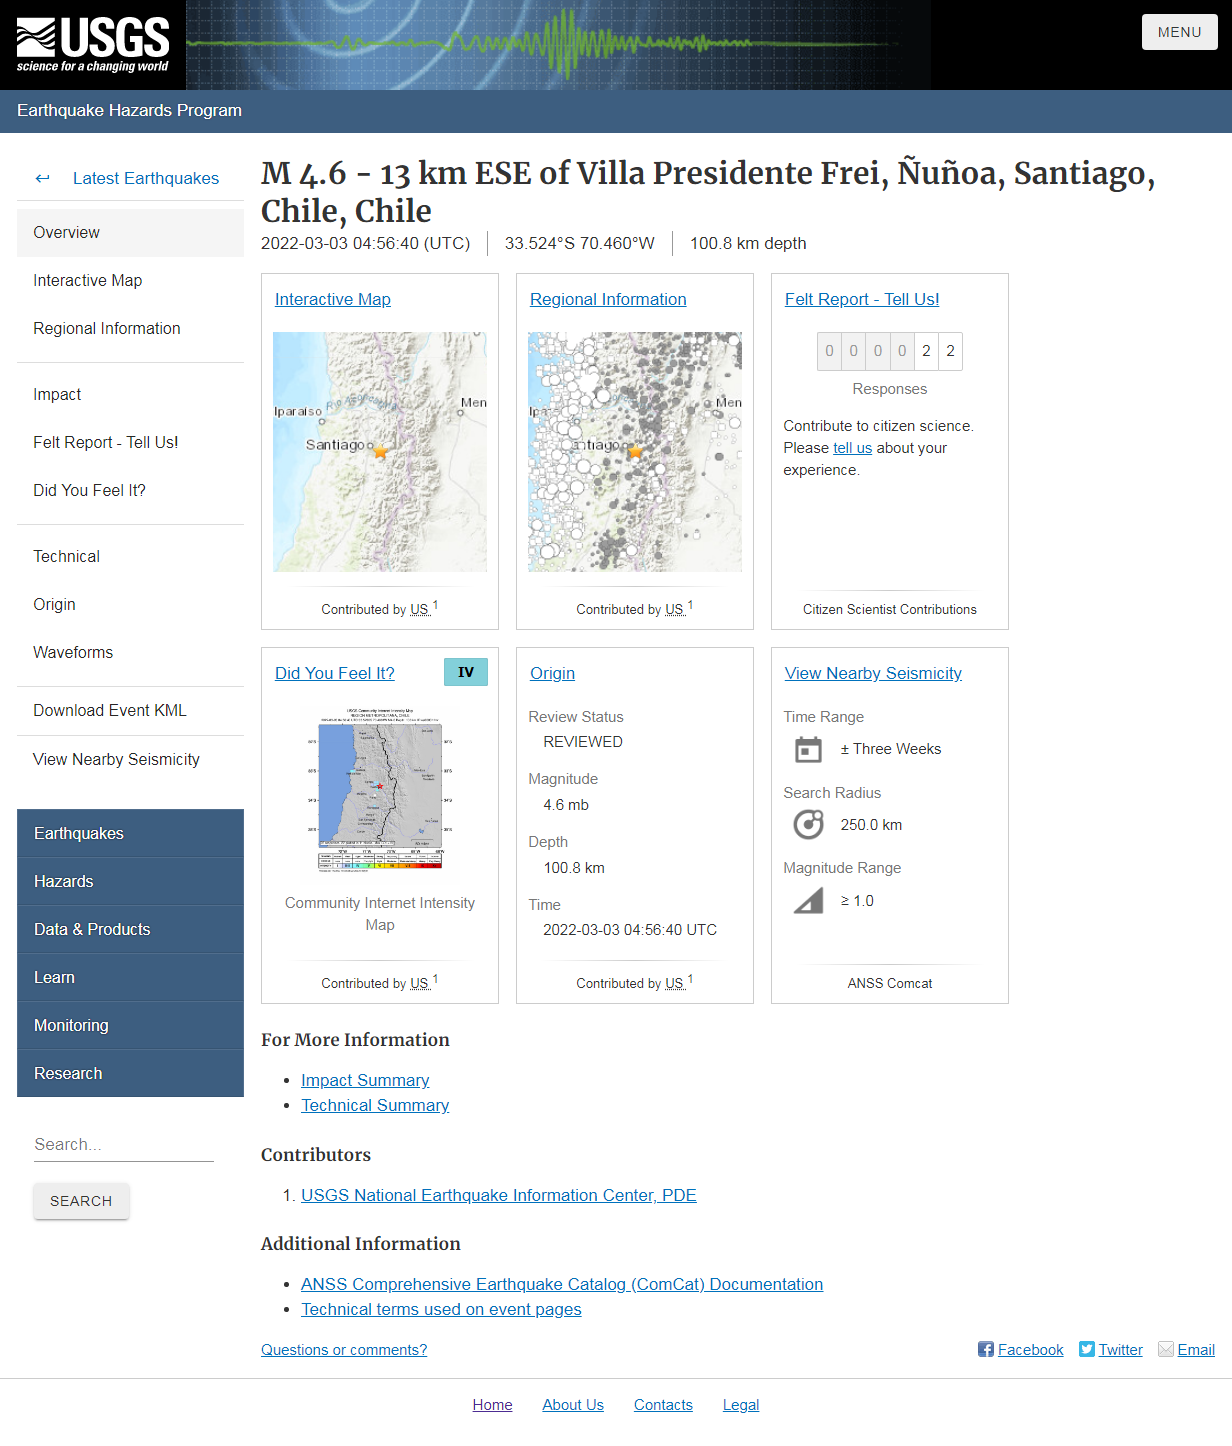Open Interactive Map card title link
Image resolution: width=1232 pixels, height=1446 pixels.
[333, 299]
